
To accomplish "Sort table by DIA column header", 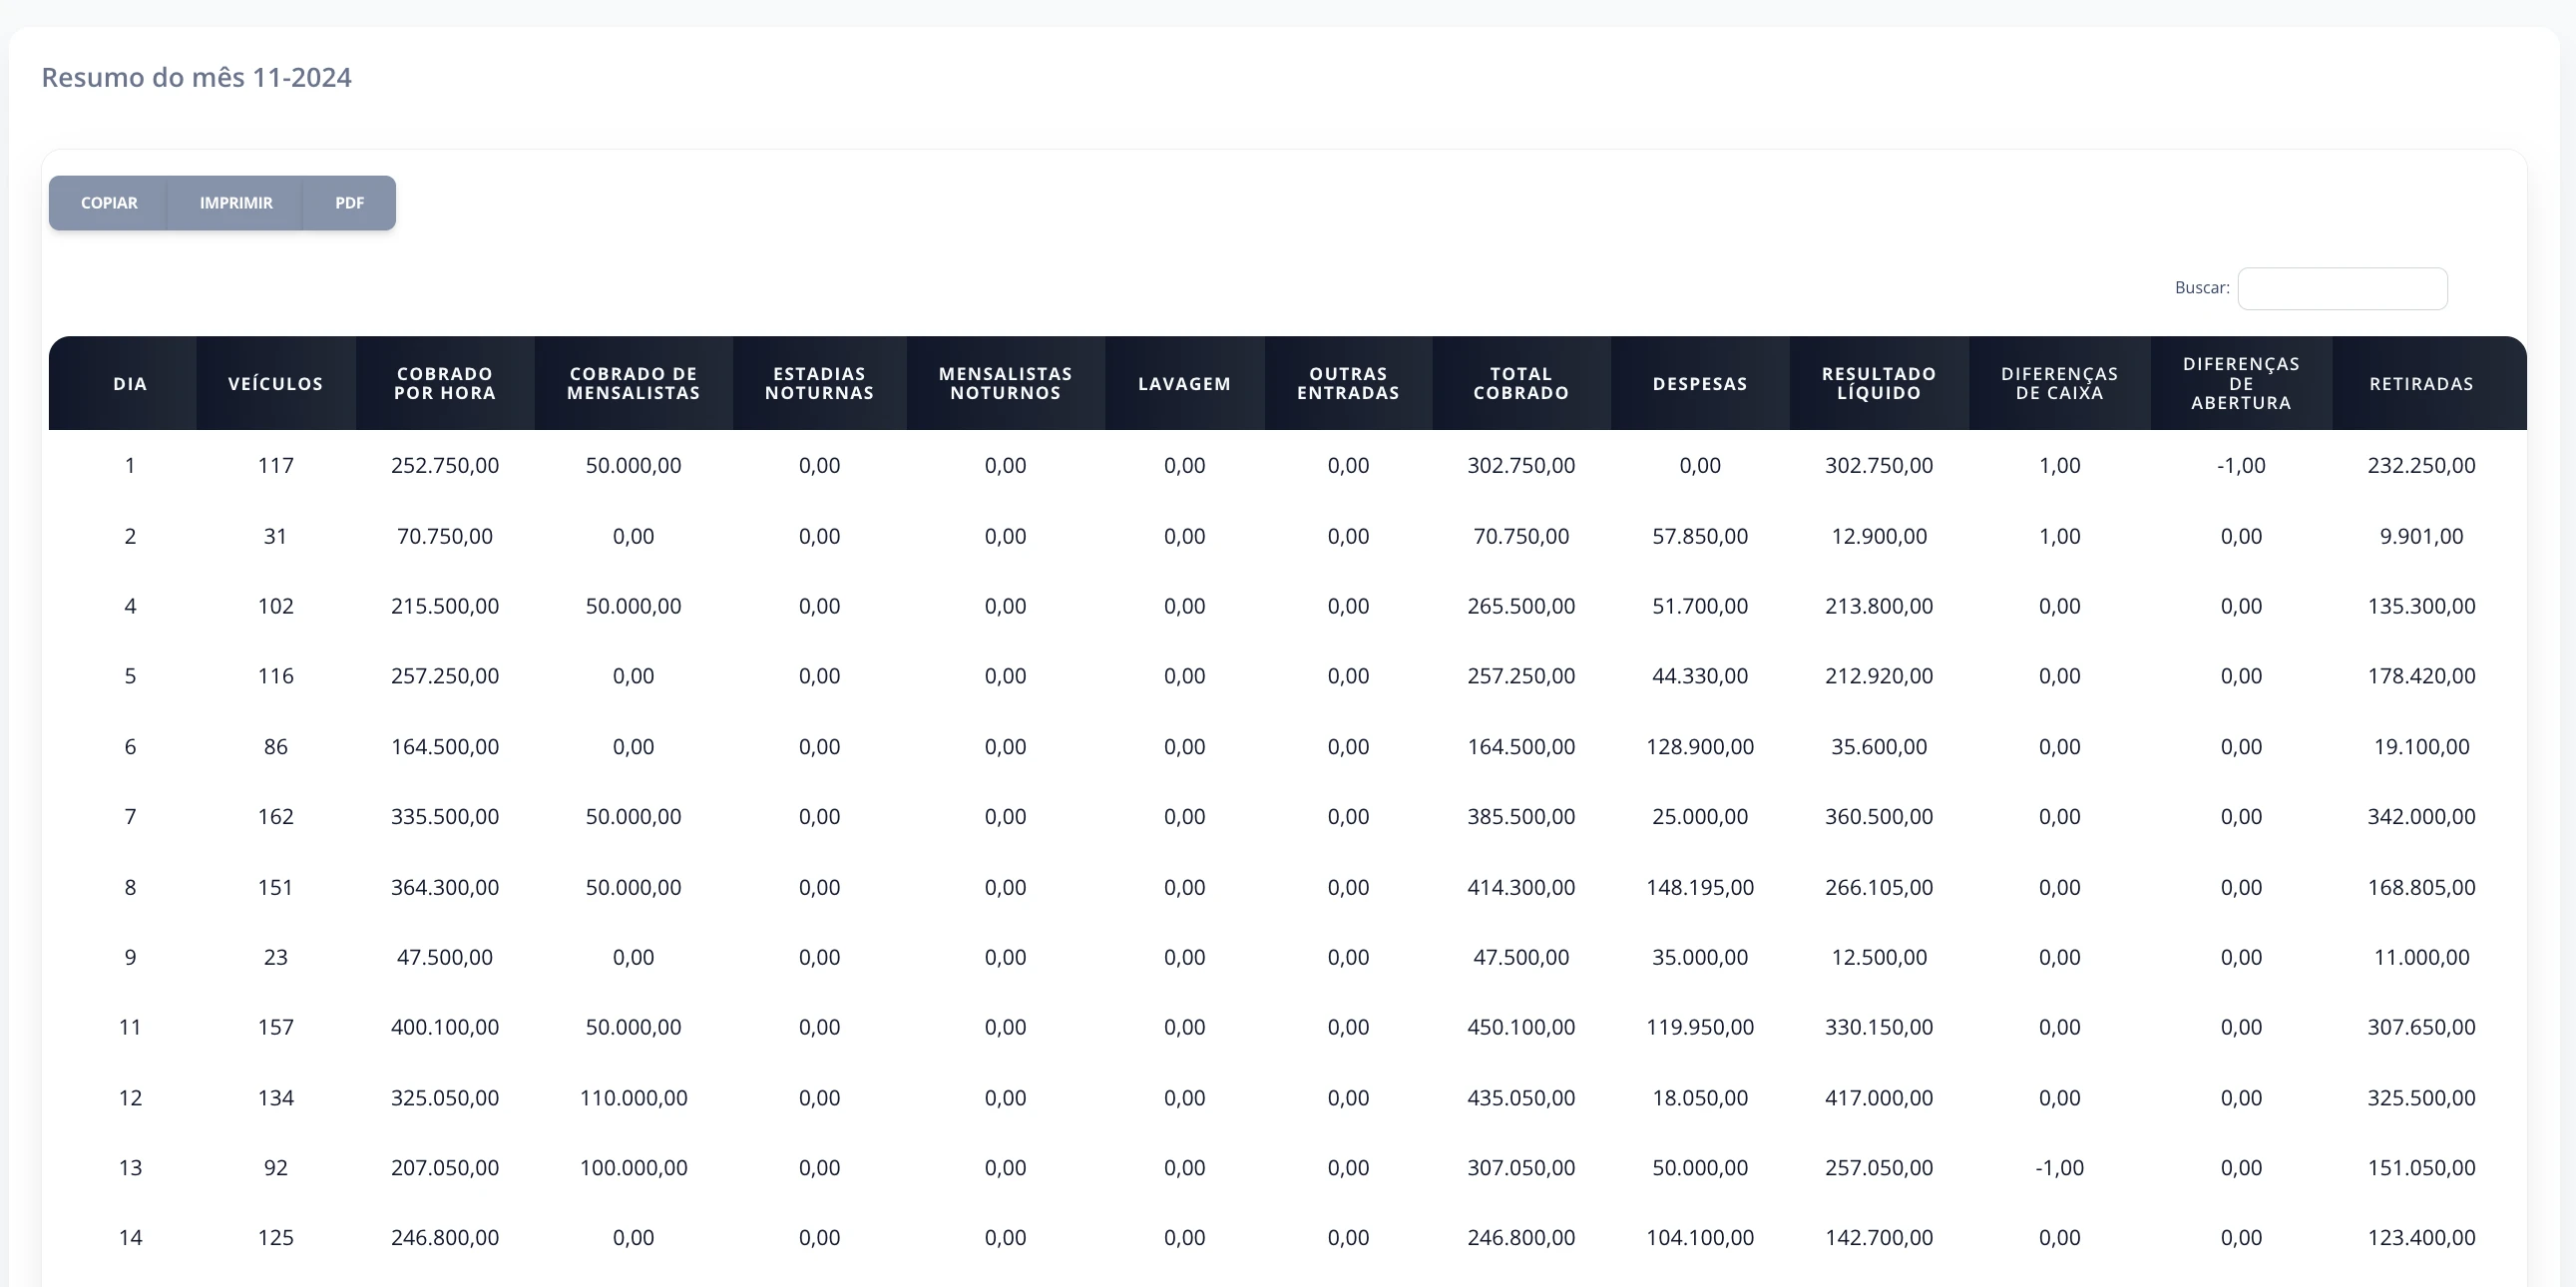I will [x=130, y=383].
